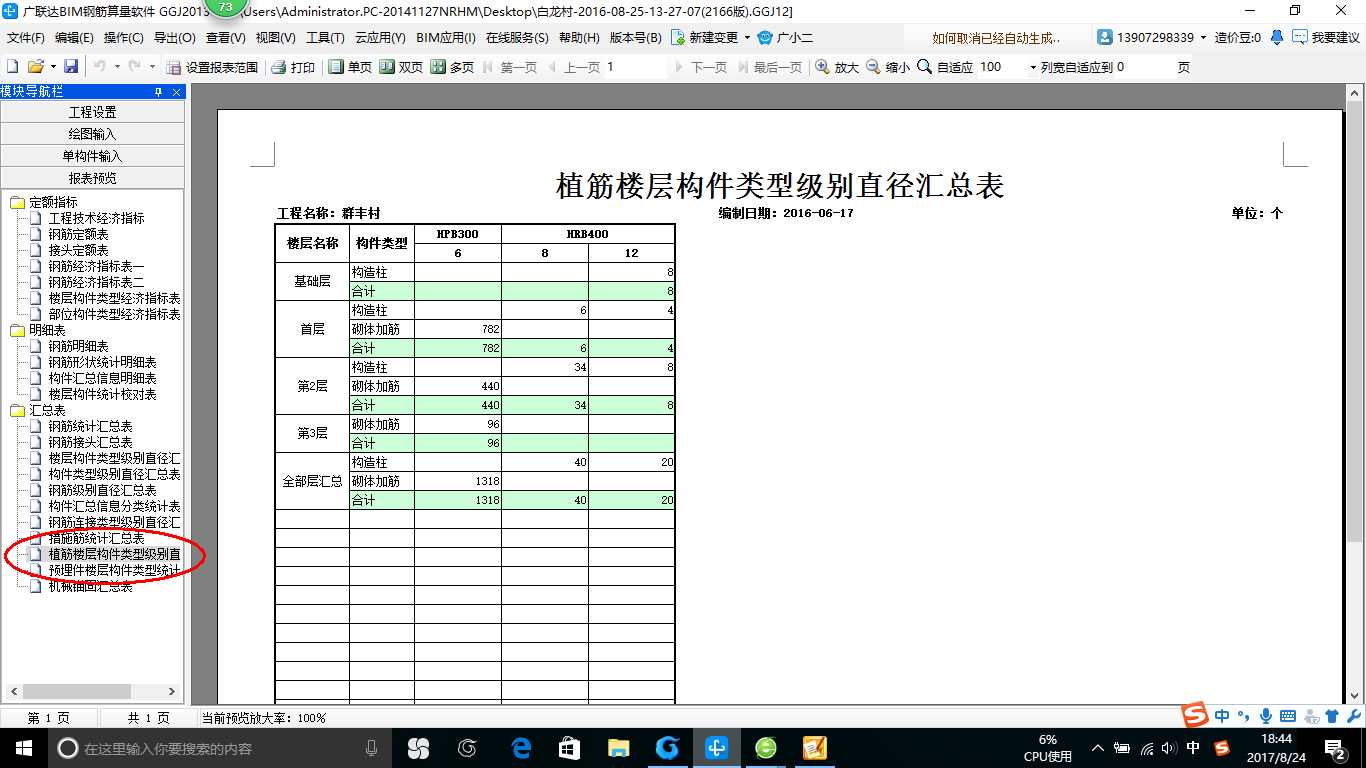This screenshot has width=1366, height=768.
Task: Click the 放大 zoom in button
Action: point(837,67)
